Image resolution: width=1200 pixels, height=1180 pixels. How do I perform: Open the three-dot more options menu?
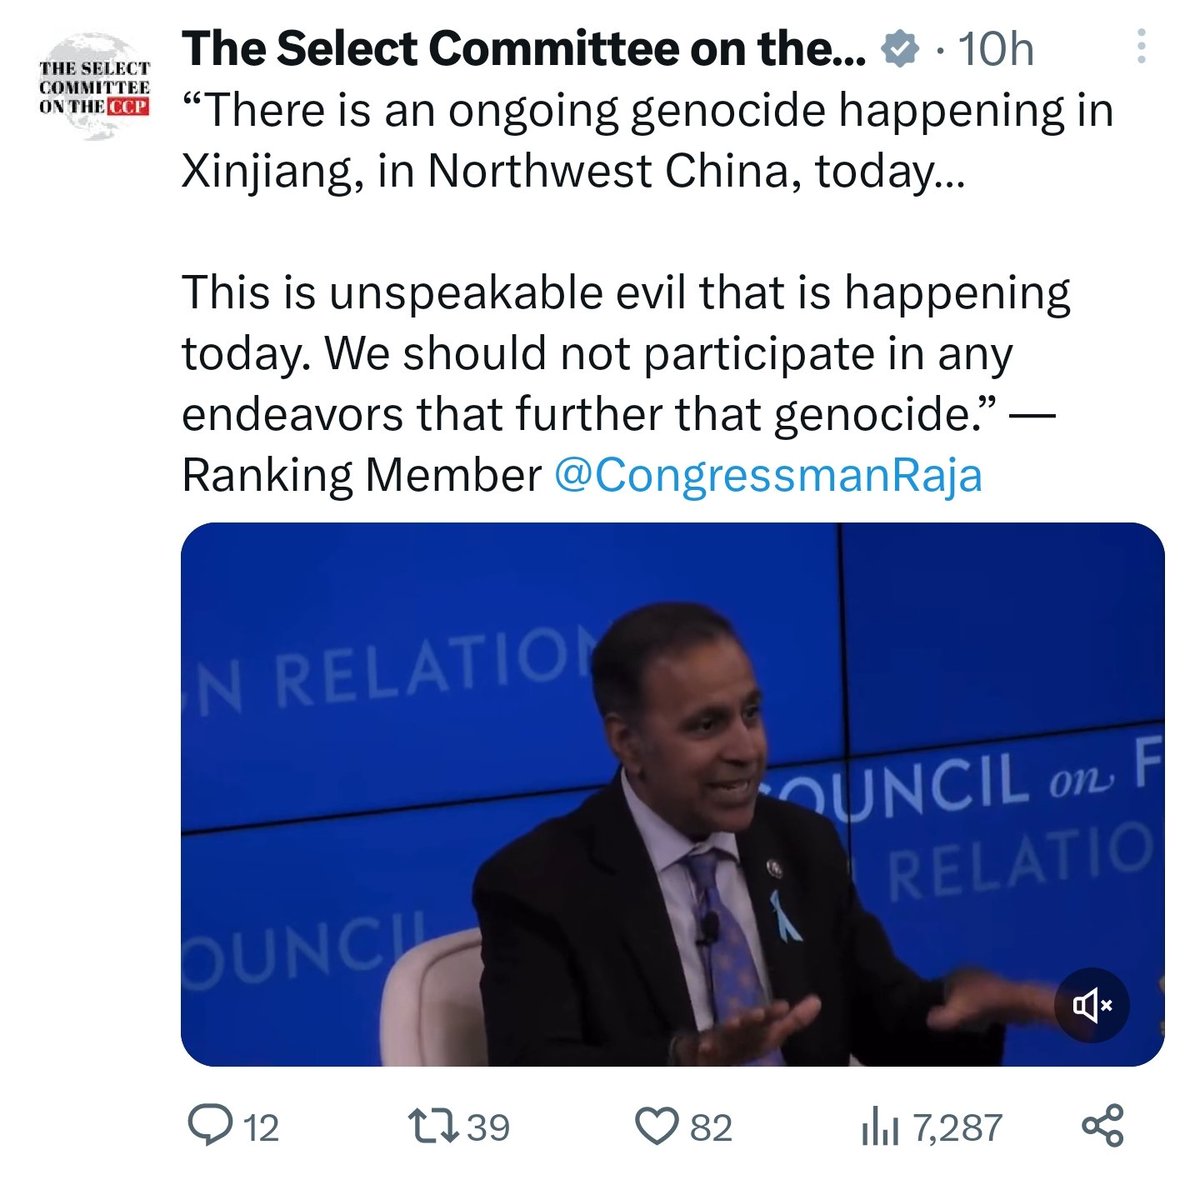pos(1143,47)
